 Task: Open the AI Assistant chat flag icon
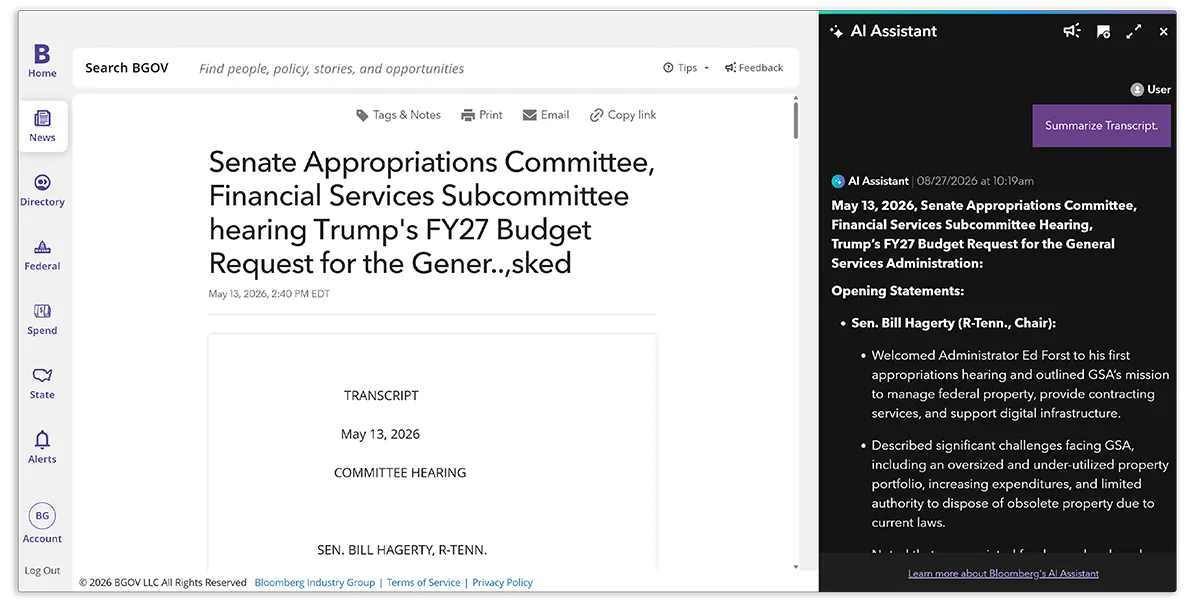coord(1103,31)
